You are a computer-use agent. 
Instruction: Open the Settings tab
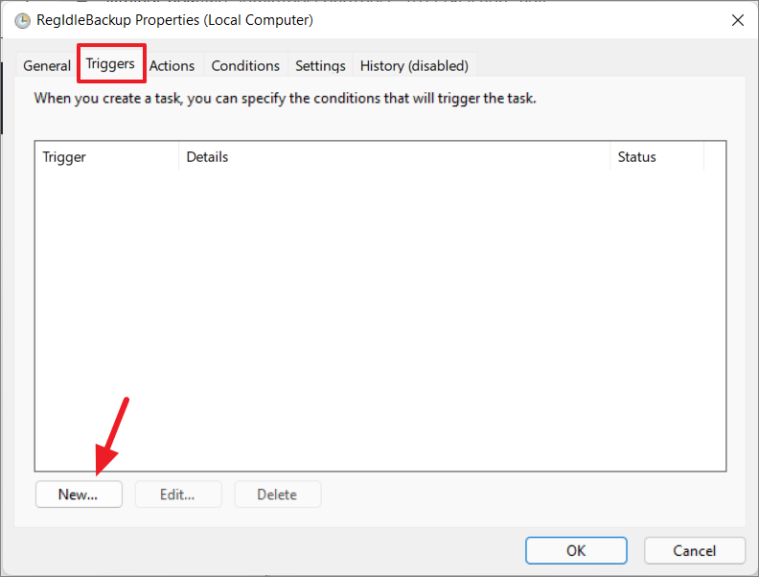click(320, 66)
